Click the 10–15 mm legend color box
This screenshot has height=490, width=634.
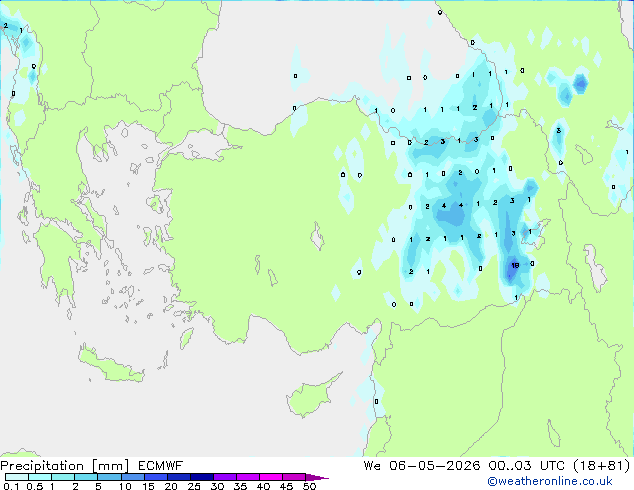[x=132, y=477]
